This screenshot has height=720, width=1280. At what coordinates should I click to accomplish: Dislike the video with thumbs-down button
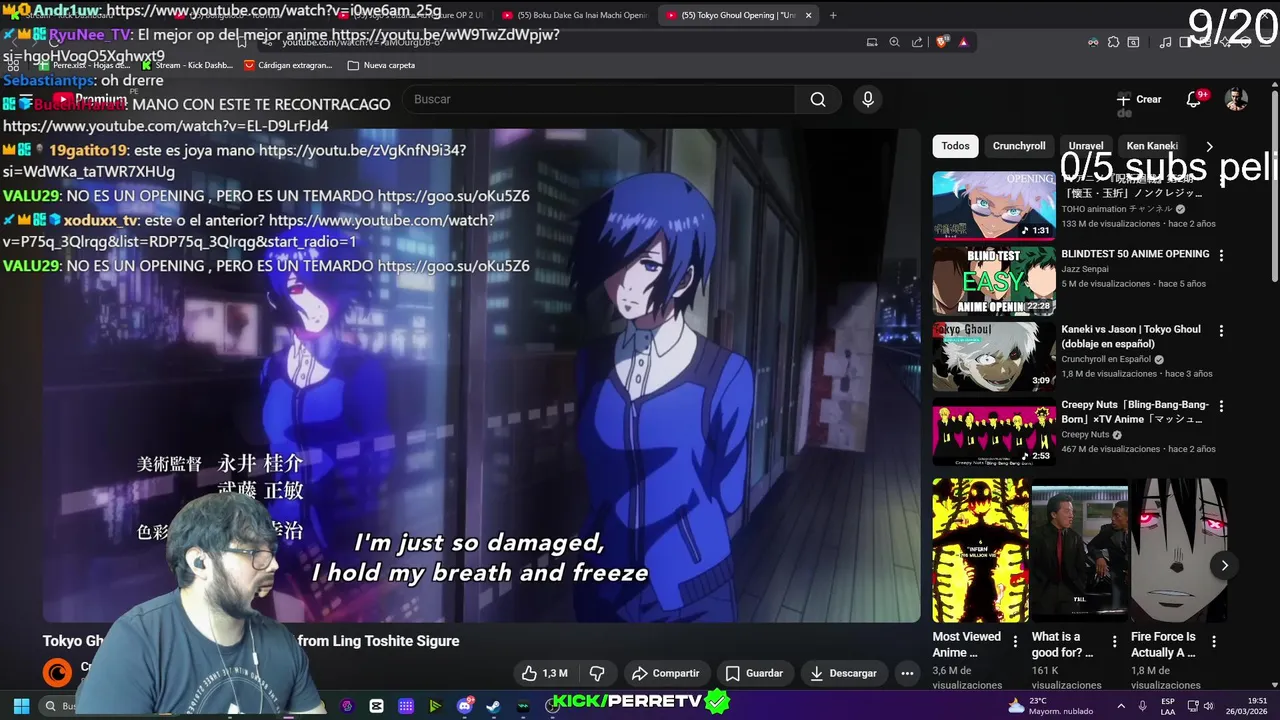pyautogui.click(x=597, y=673)
